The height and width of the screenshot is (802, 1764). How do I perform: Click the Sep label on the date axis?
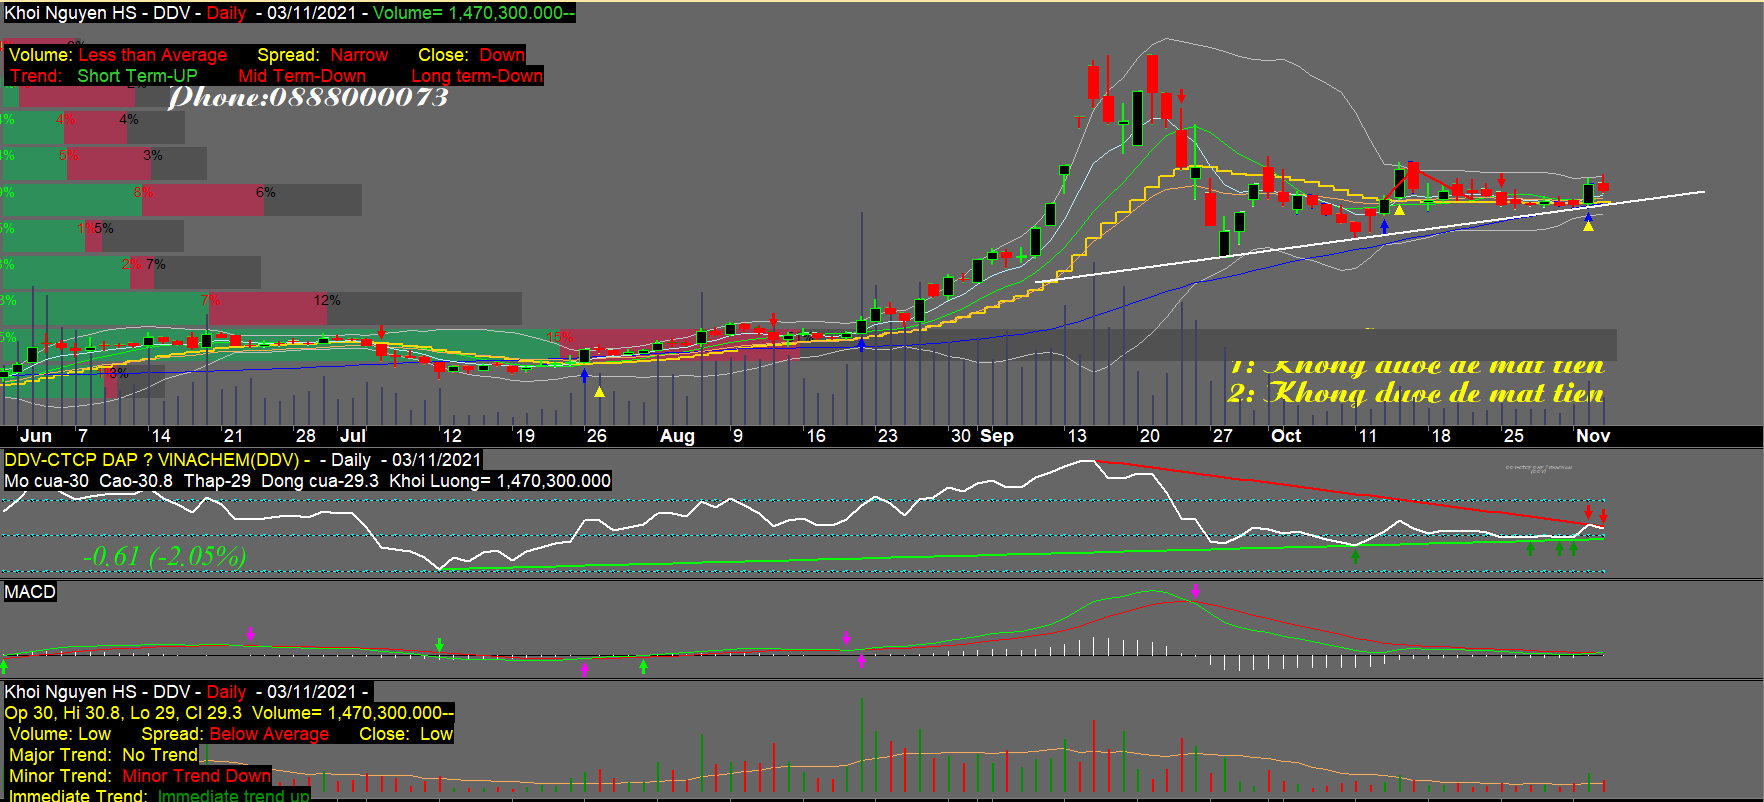[996, 436]
